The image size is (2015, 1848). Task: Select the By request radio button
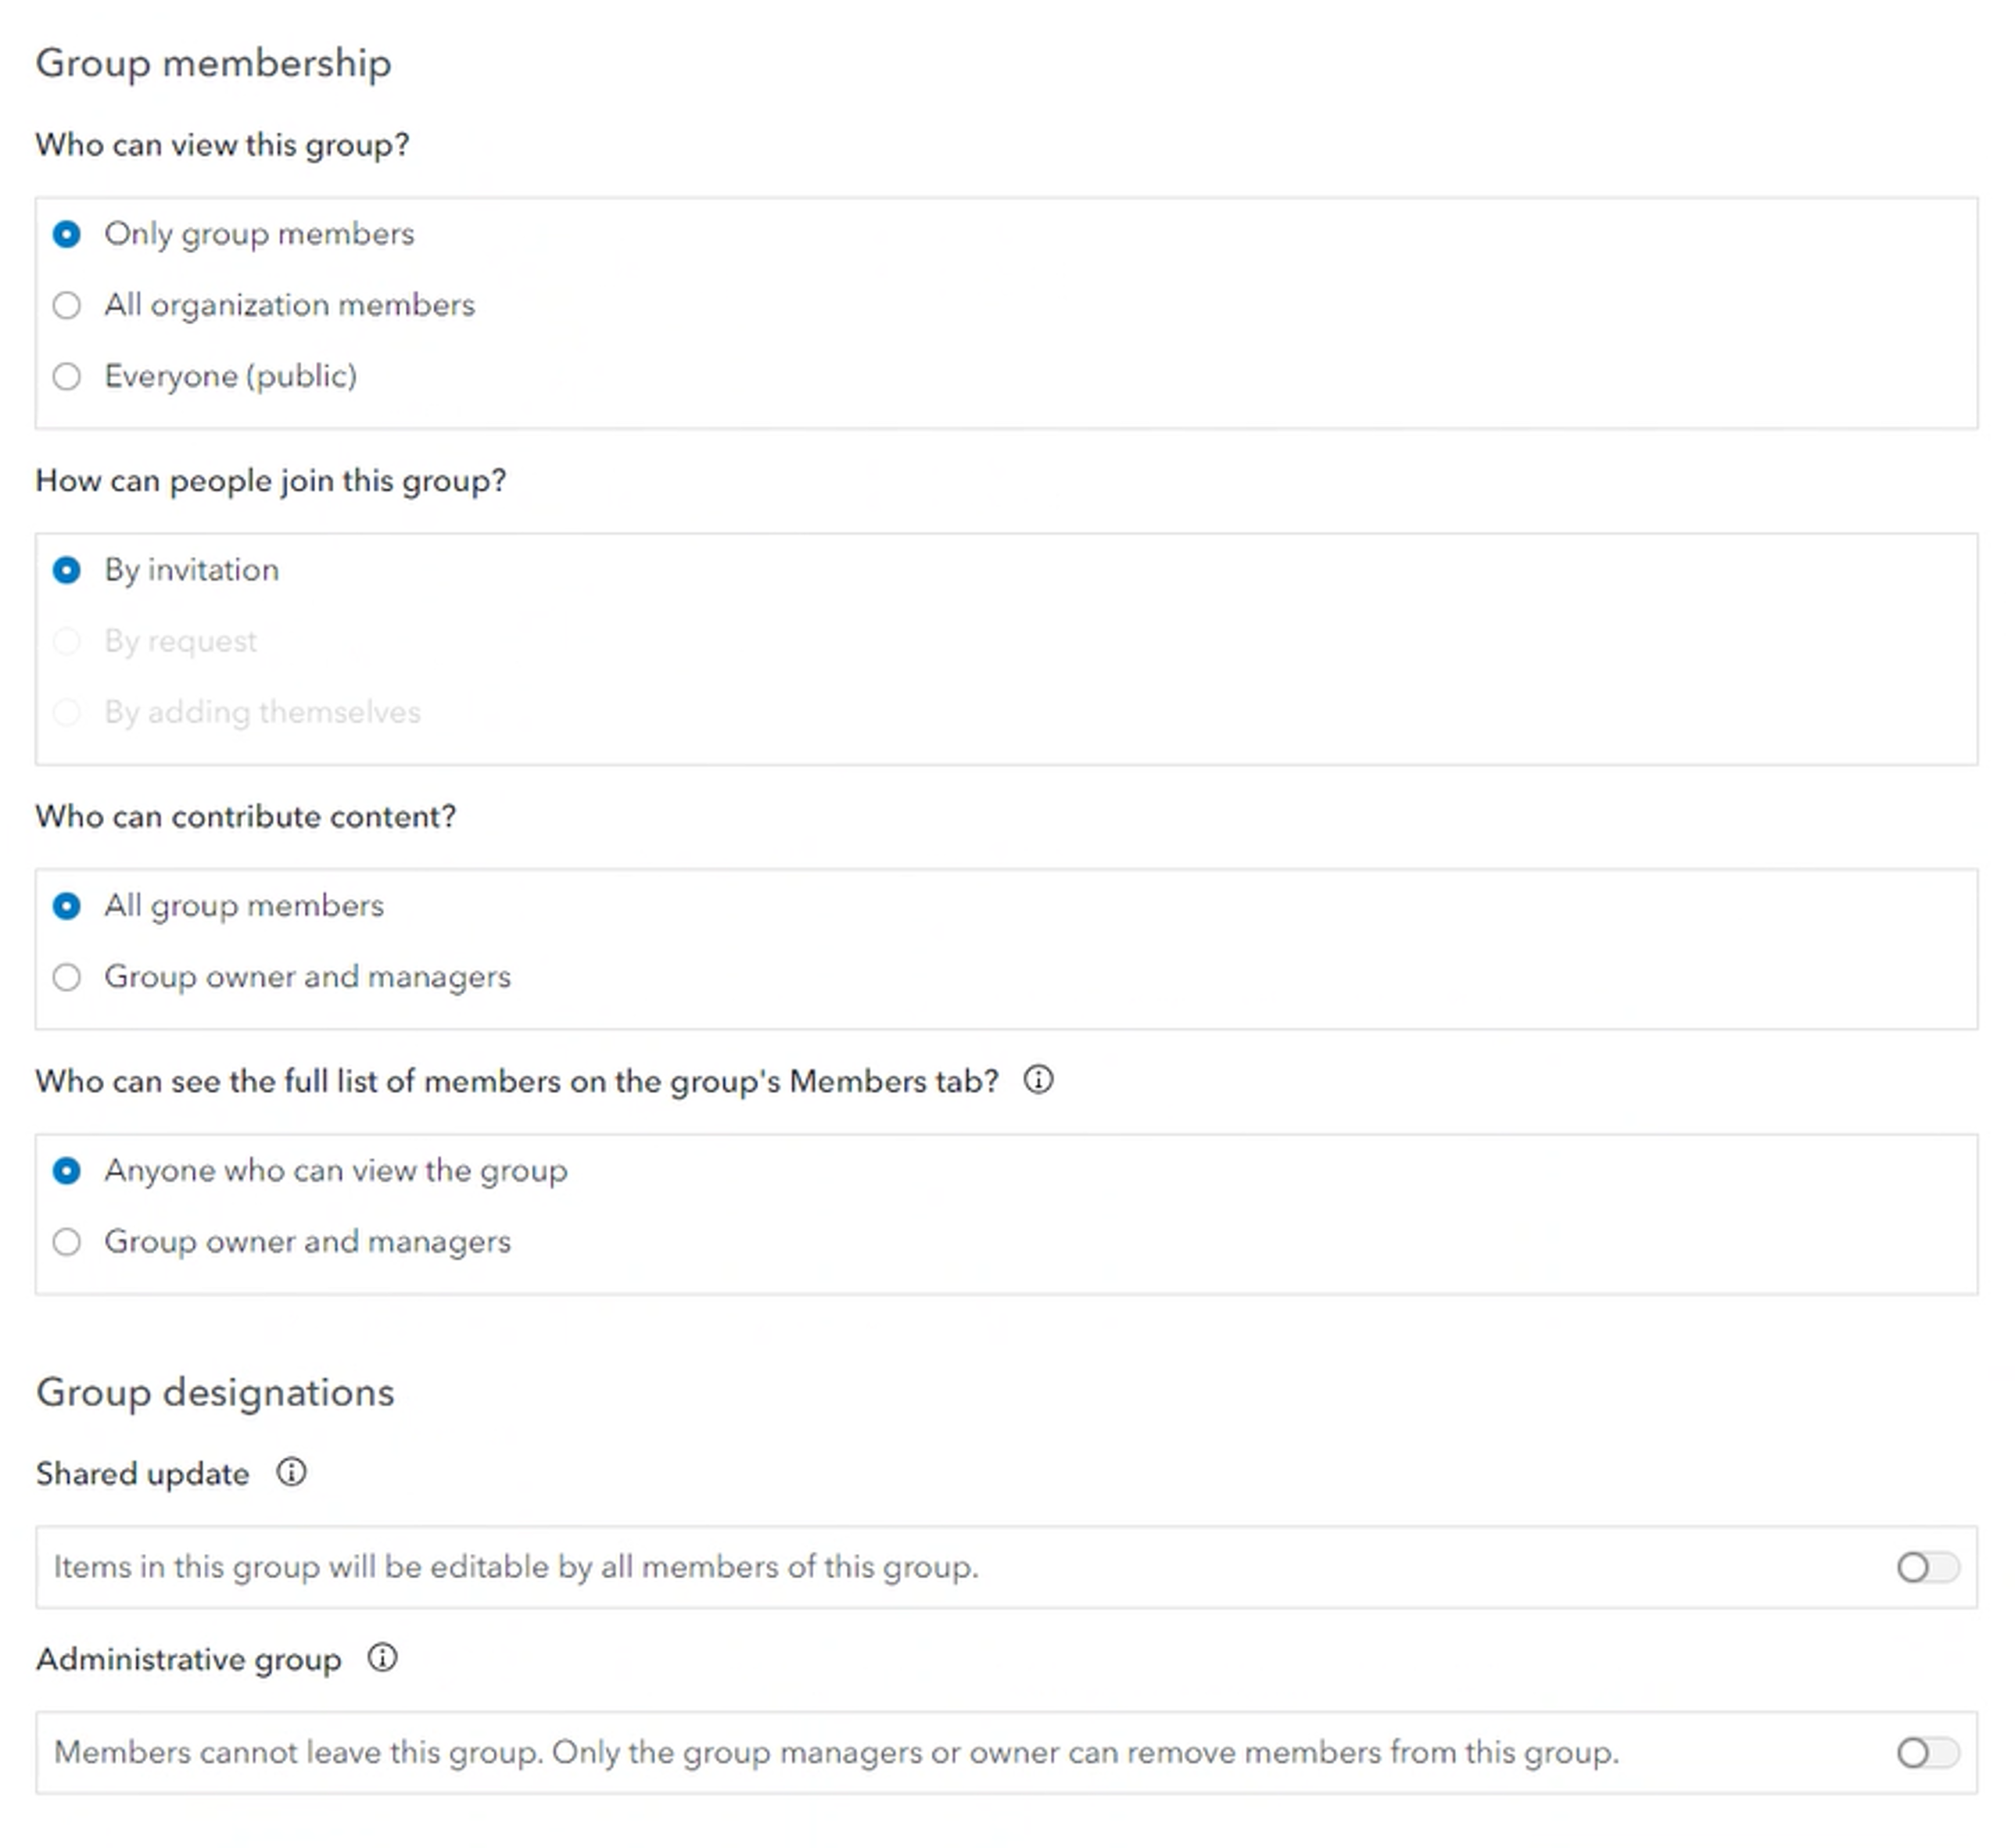[67, 641]
